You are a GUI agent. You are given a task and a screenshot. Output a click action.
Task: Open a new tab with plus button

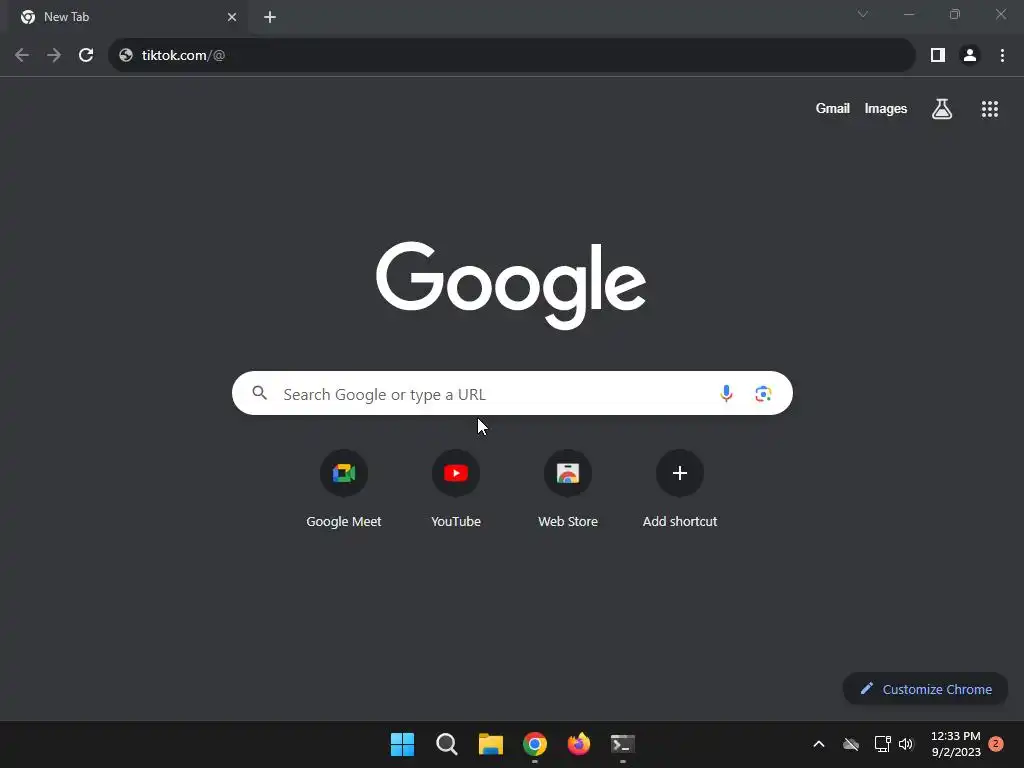point(270,17)
